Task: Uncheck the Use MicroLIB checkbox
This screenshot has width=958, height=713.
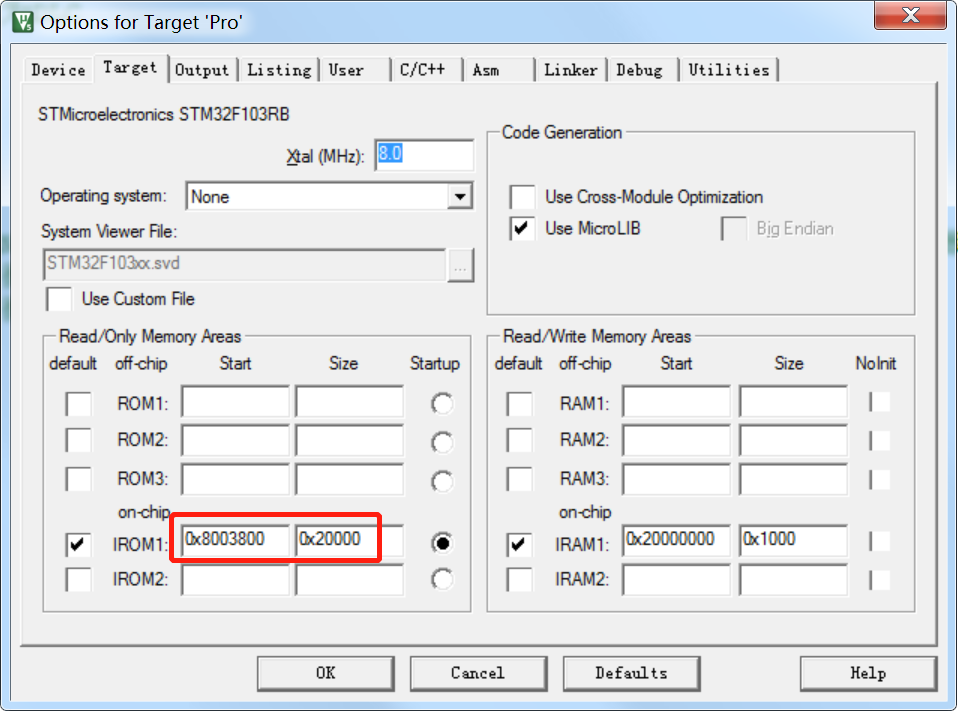Action: coord(522,229)
